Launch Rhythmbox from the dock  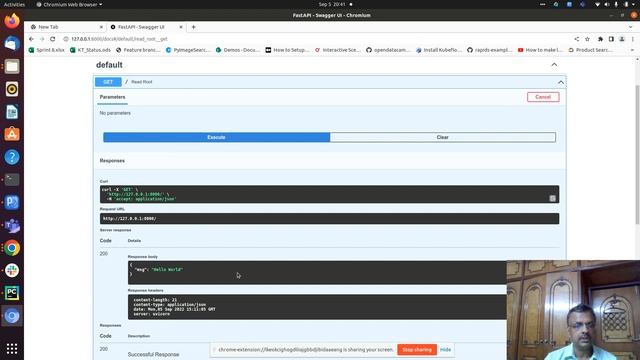pyautogui.click(x=12, y=89)
